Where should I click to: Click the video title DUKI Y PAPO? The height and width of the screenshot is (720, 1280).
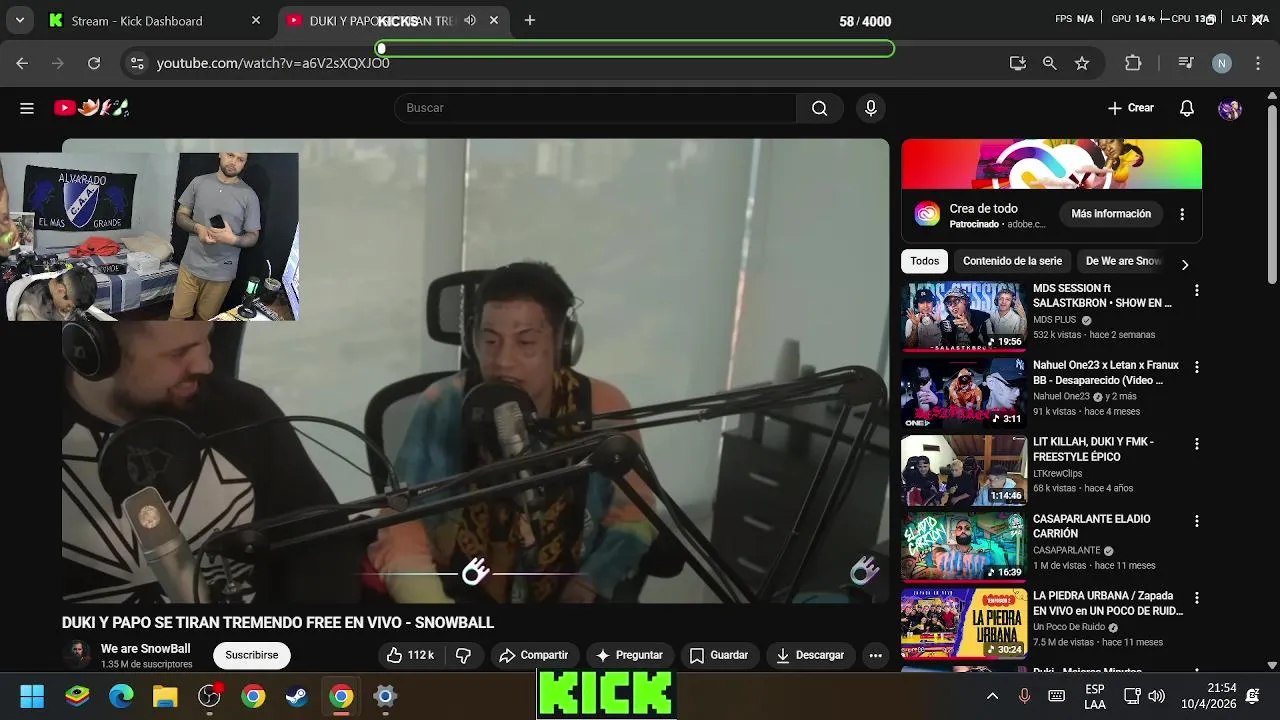pyautogui.click(x=278, y=622)
